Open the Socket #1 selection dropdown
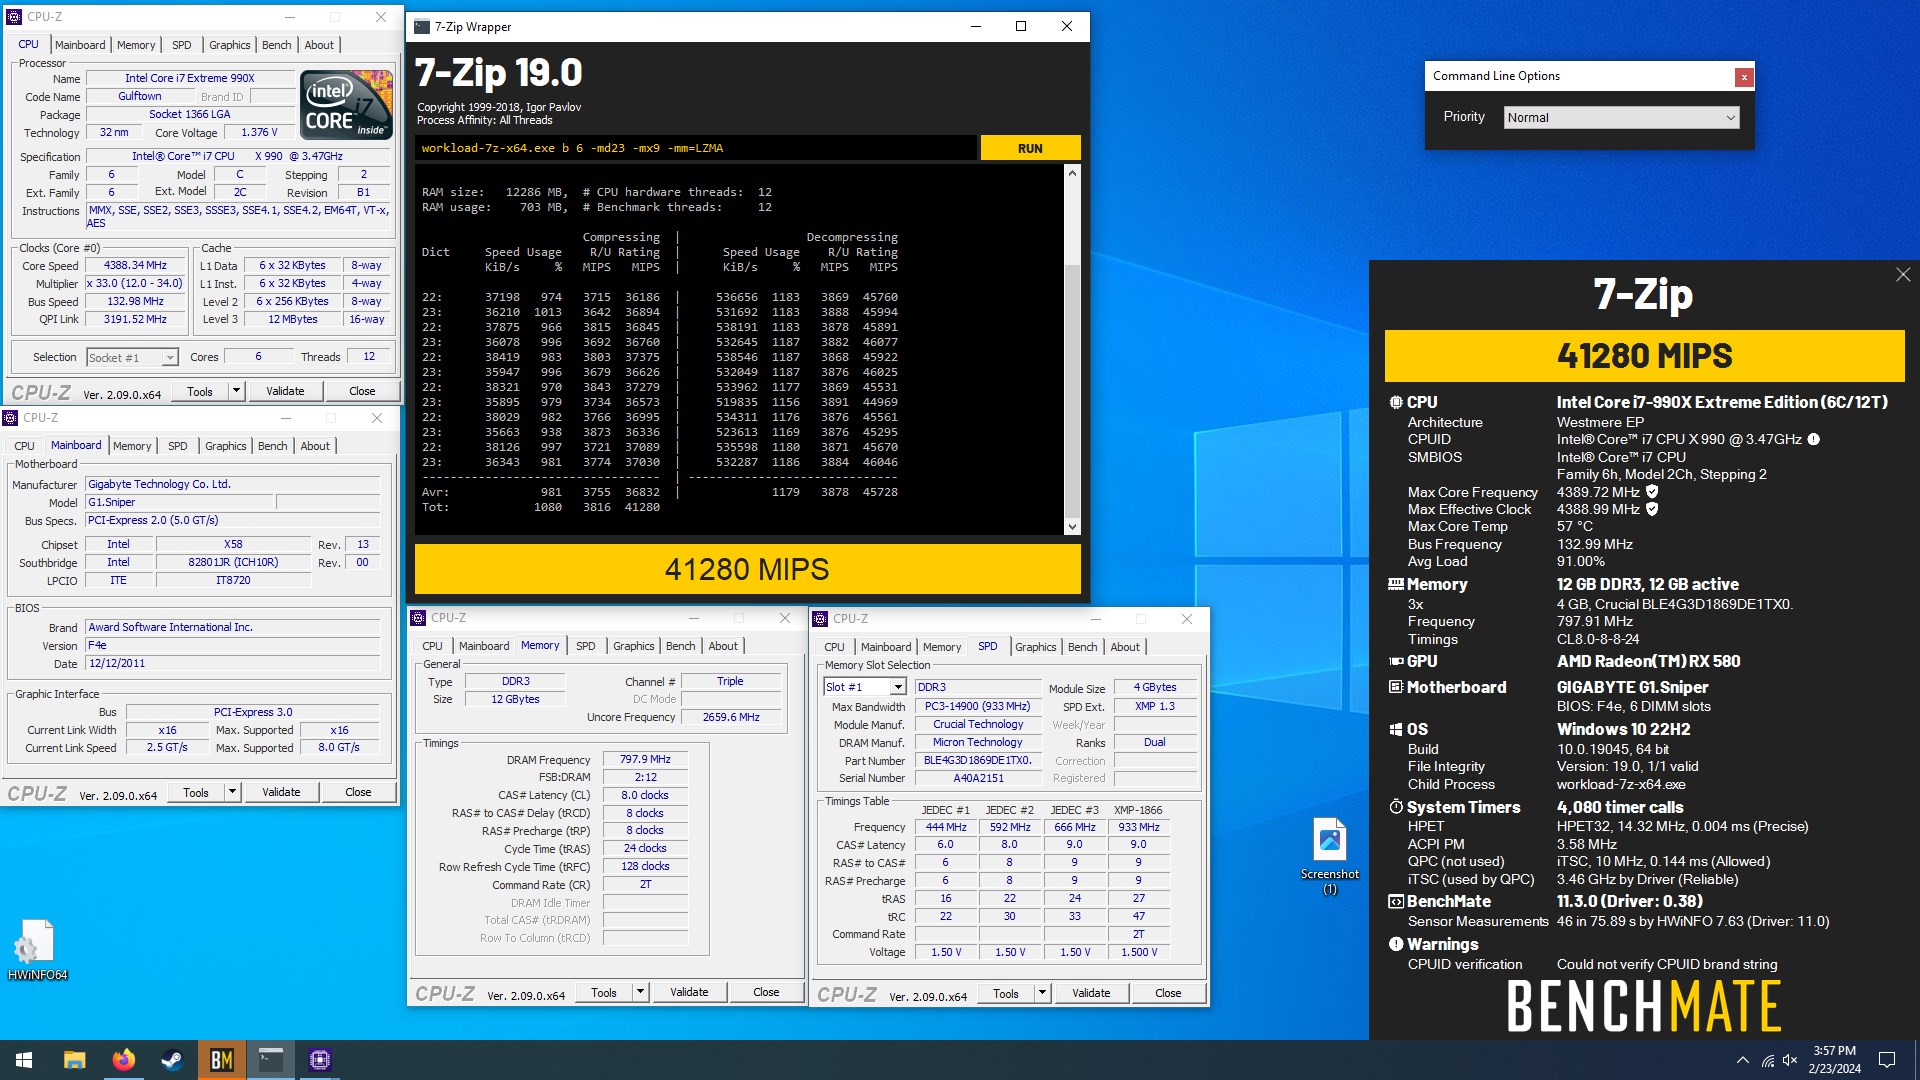This screenshot has width=1920, height=1080. tap(132, 358)
